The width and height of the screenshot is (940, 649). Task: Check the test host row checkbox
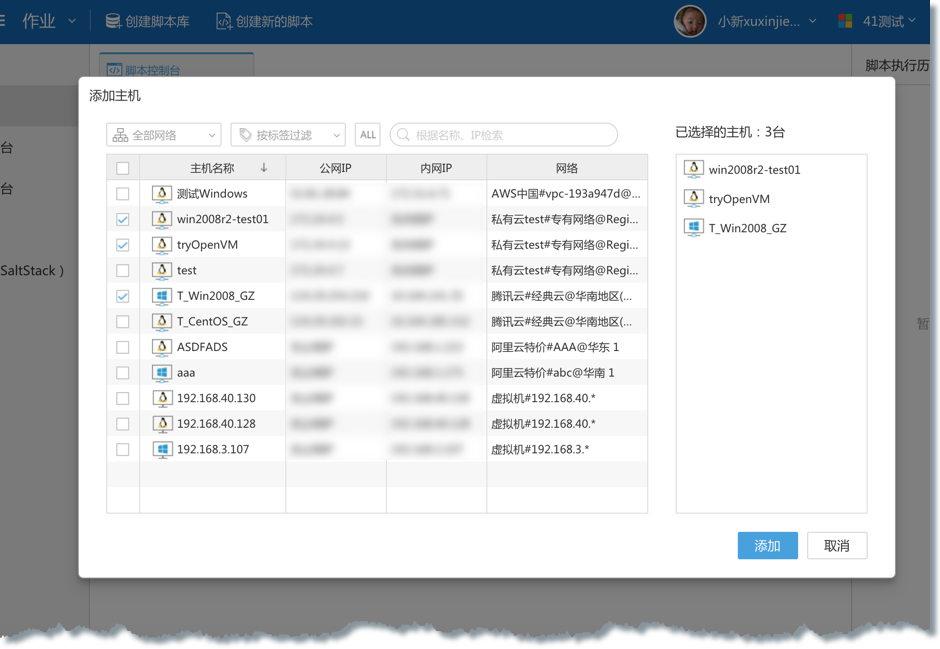coord(123,270)
